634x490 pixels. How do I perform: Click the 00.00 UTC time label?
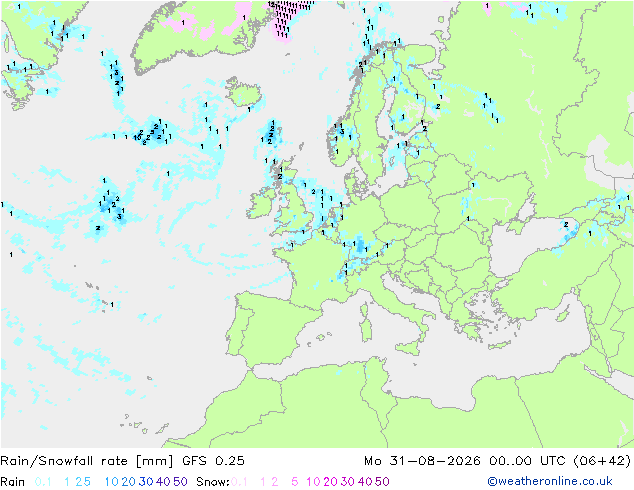[x=528, y=461]
